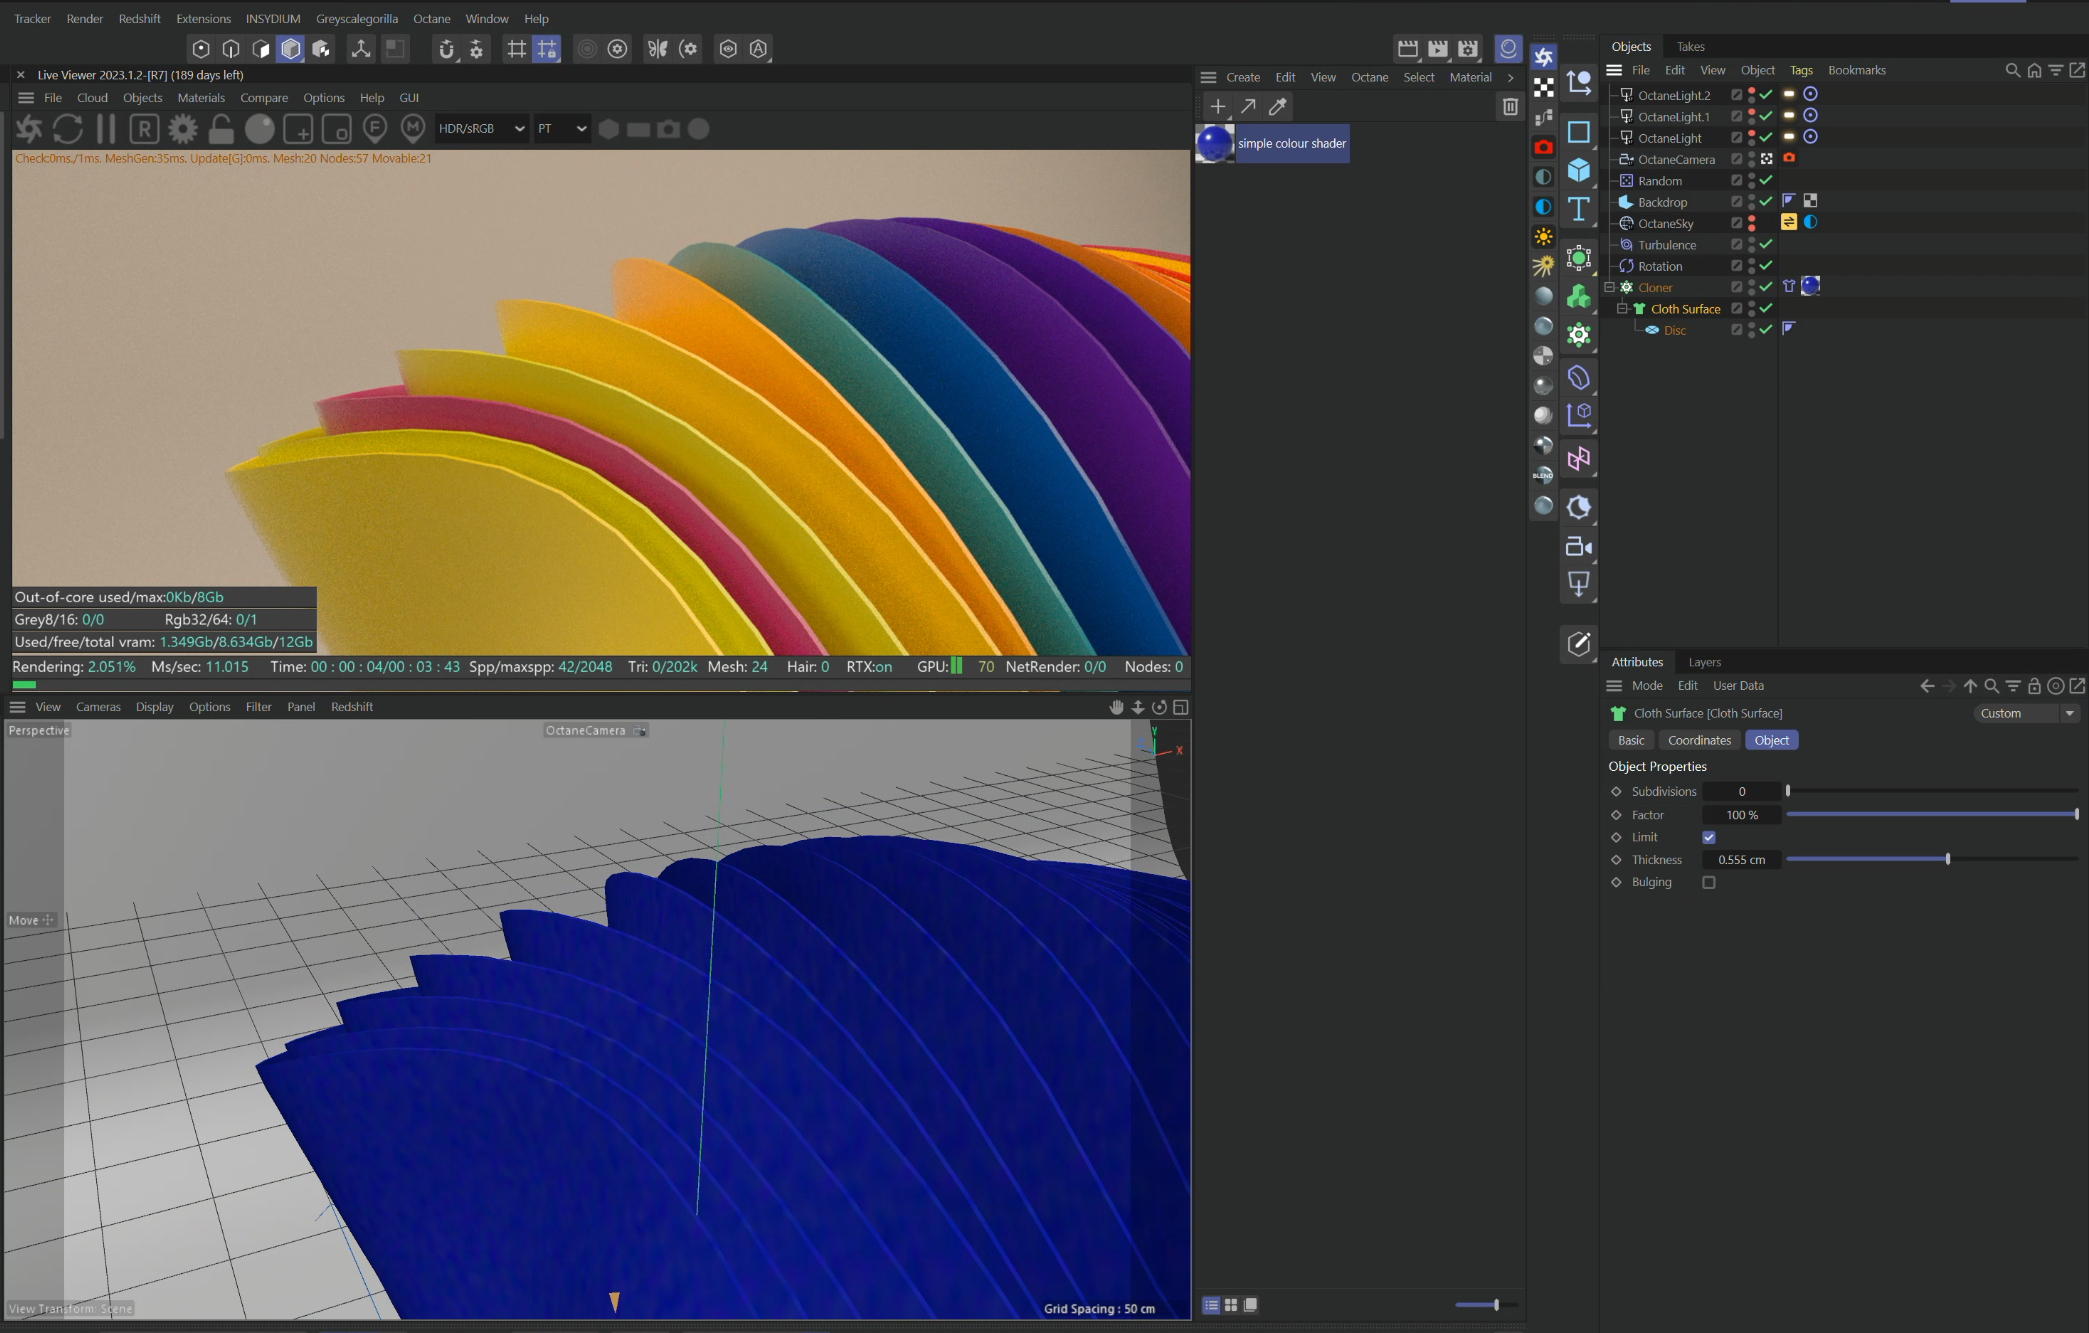Uncheck the Limit checkbox
The height and width of the screenshot is (1333, 2089).
tap(1709, 838)
